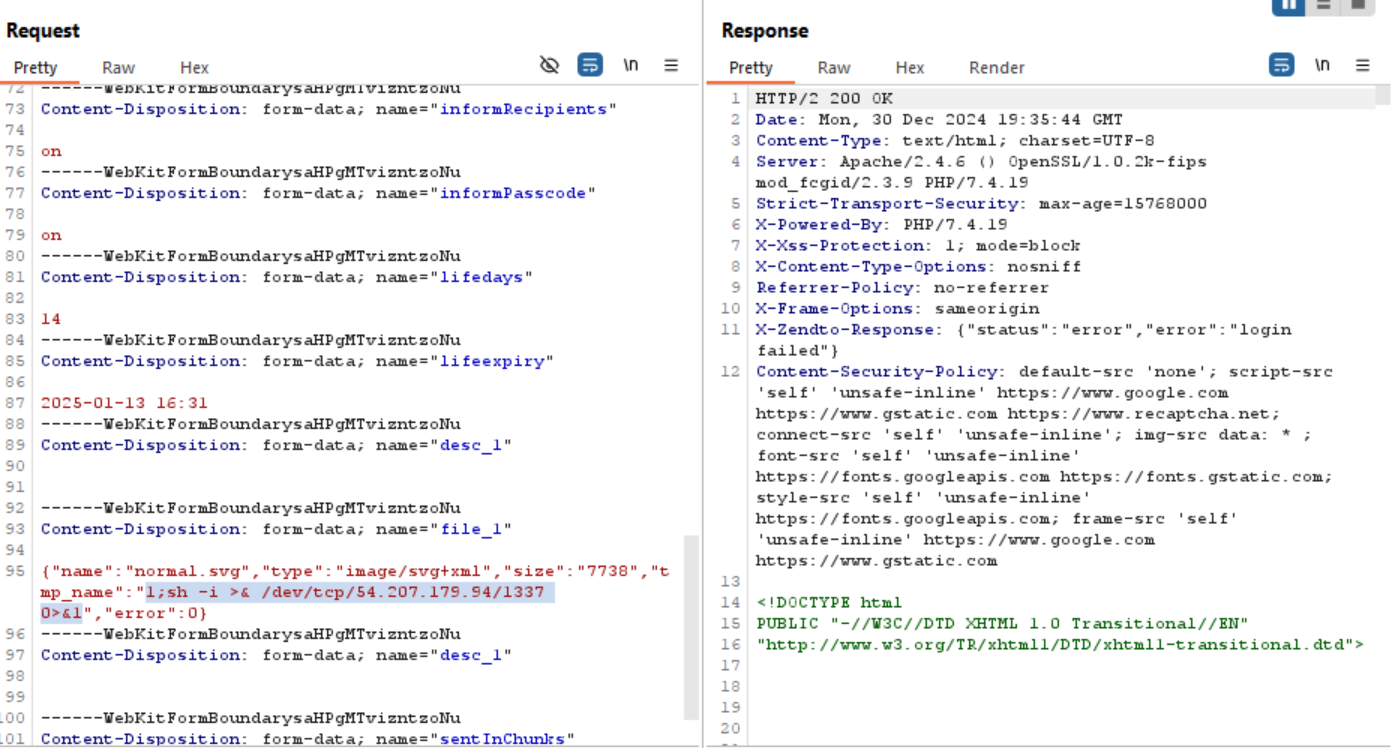Toggle non-printable characters eye icon in Request
The height and width of the screenshot is (748, 1393).
(549, 66)
